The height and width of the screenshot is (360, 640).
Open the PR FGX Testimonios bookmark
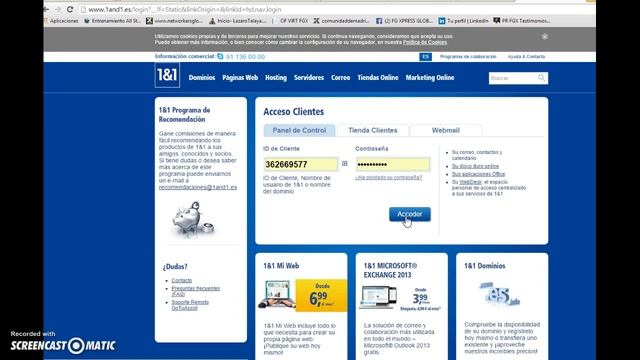click(522, 20)
